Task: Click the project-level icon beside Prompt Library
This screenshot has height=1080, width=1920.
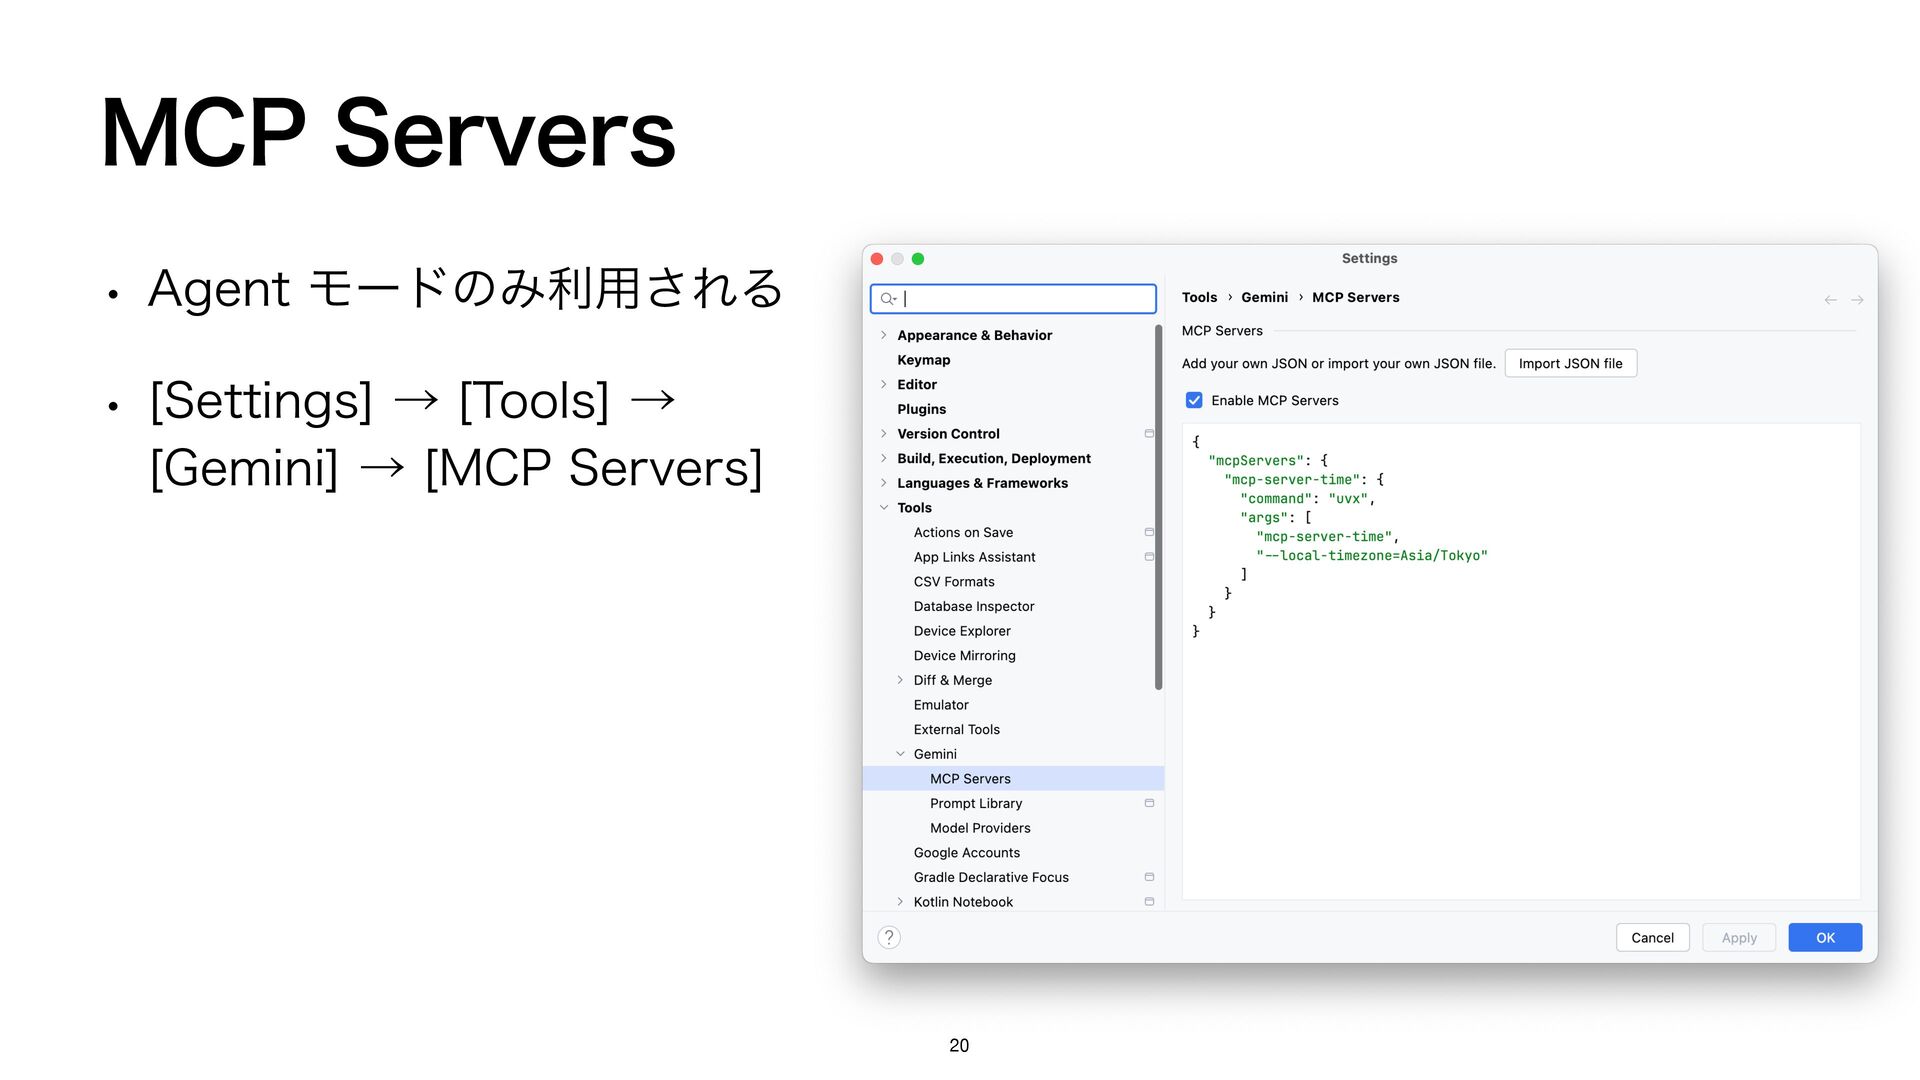Action: pyautogui.click(x=1149, y=803)
